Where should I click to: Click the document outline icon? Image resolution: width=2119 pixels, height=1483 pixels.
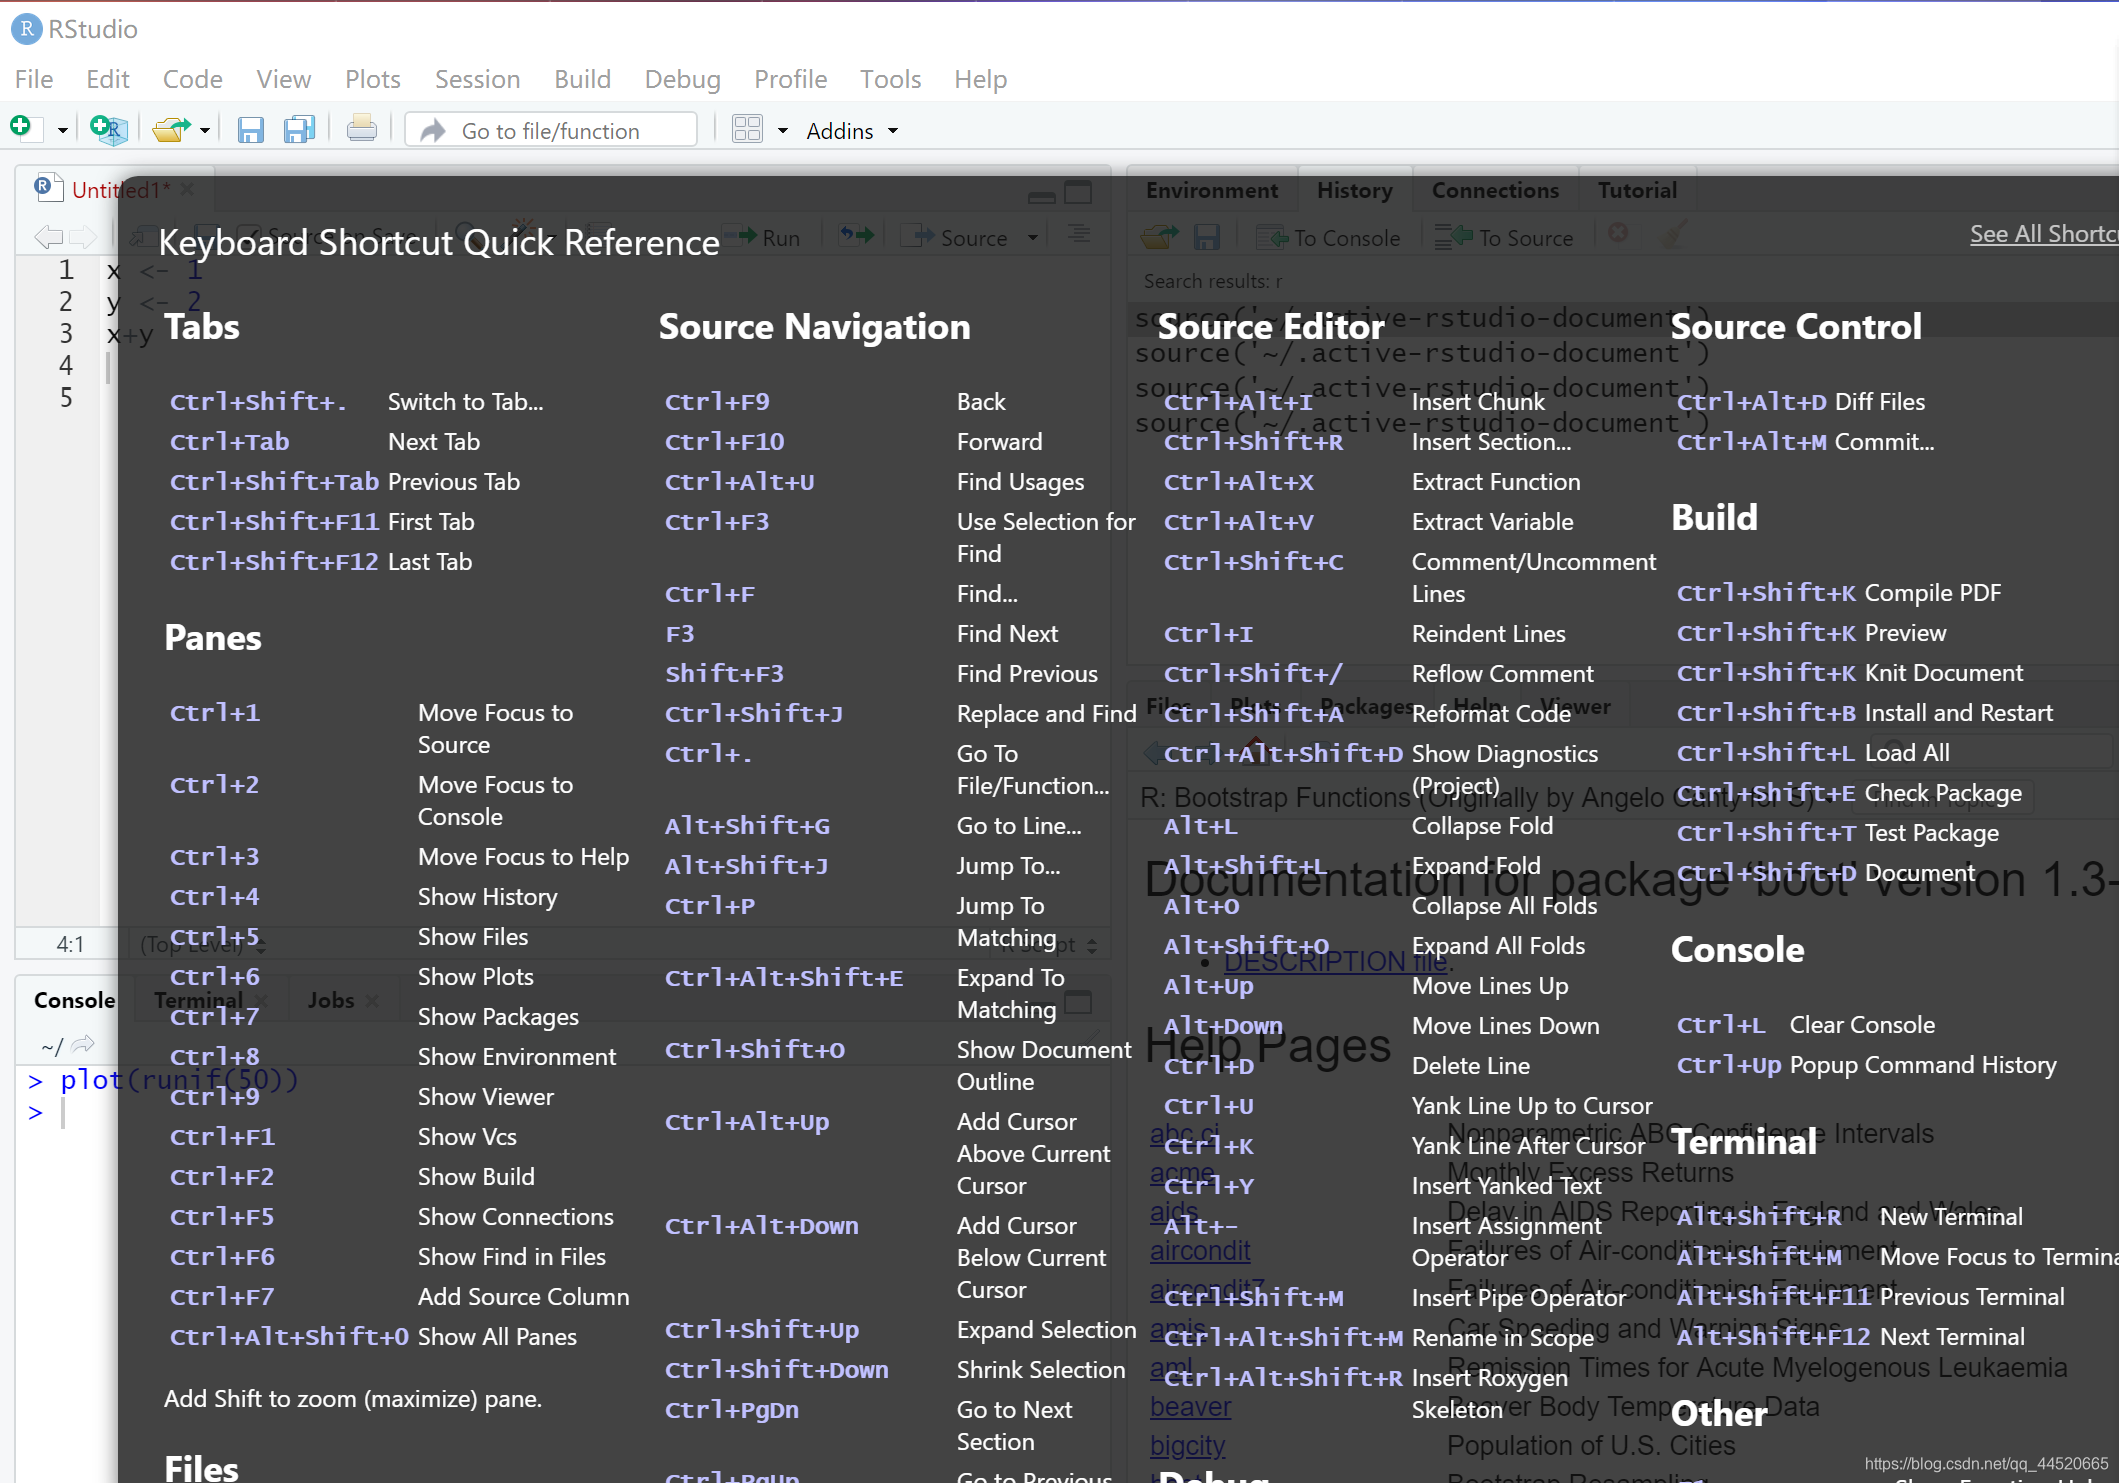tap(1078, 234)
